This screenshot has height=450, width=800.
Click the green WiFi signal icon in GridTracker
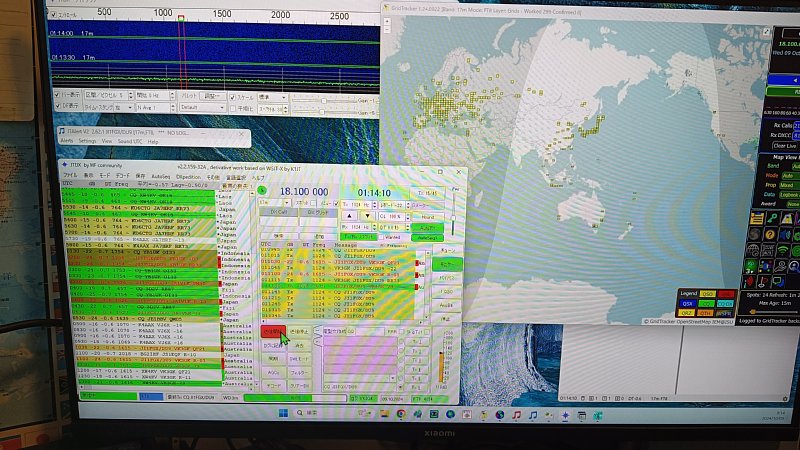tap(783, 250)
